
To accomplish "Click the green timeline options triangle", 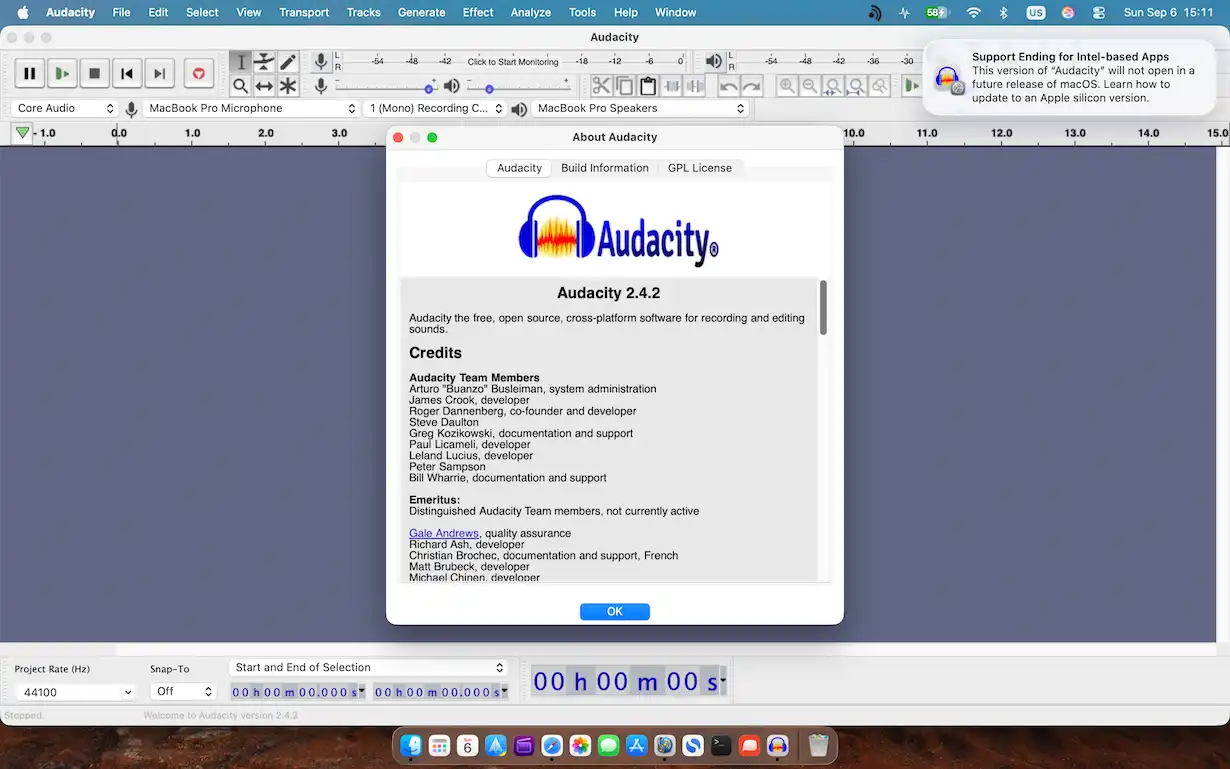I will coord(22,133).
